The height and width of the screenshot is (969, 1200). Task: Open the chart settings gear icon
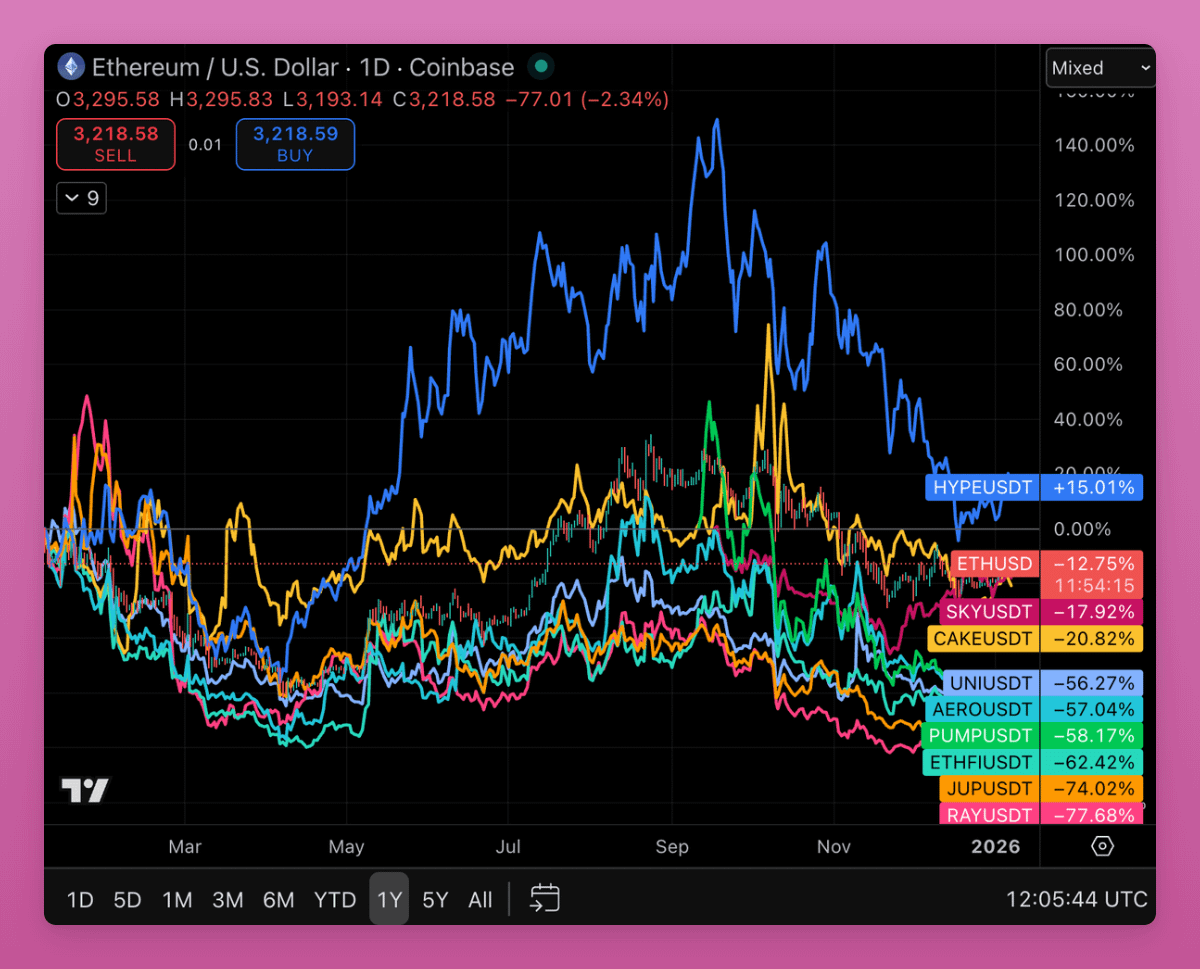(1102, 846)
